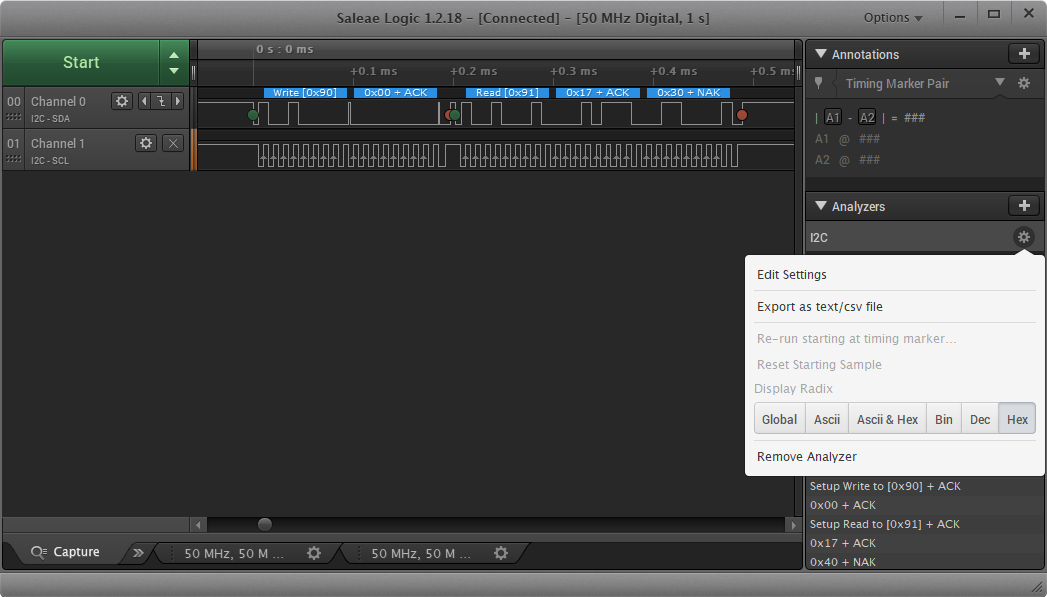The image size is (1047, 597).
Task: Click the Channel 0 falling-edge trigger icon
Action: point(159,101)
